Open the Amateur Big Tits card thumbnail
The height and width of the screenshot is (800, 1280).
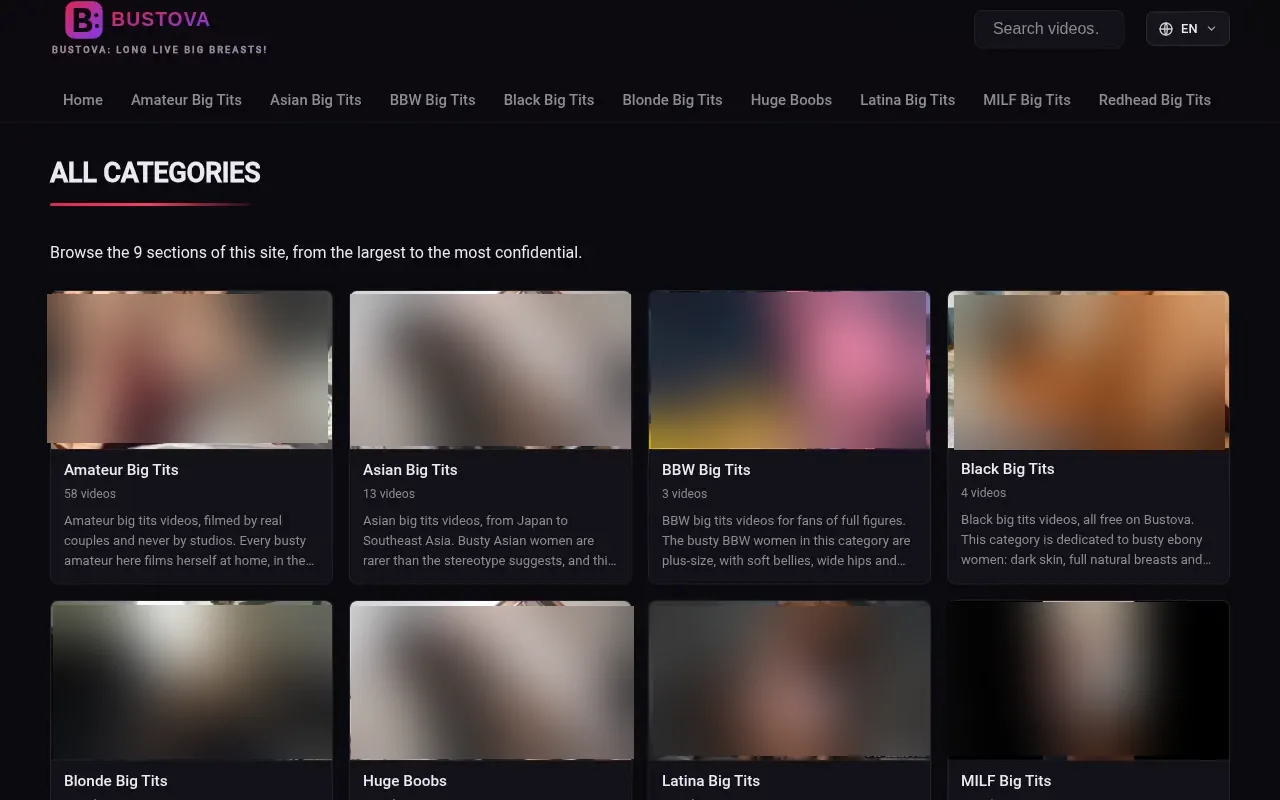(x=190, y=369)
